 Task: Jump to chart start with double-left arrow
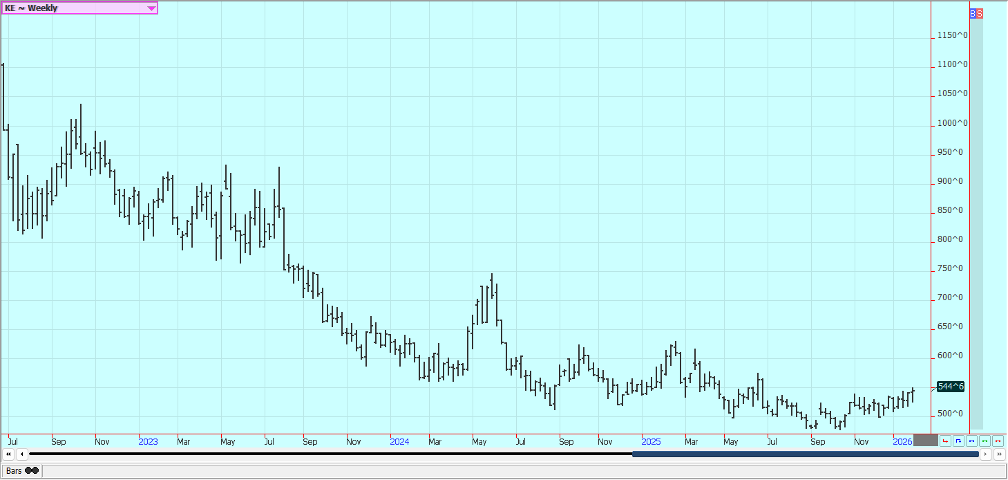point(8,454)
